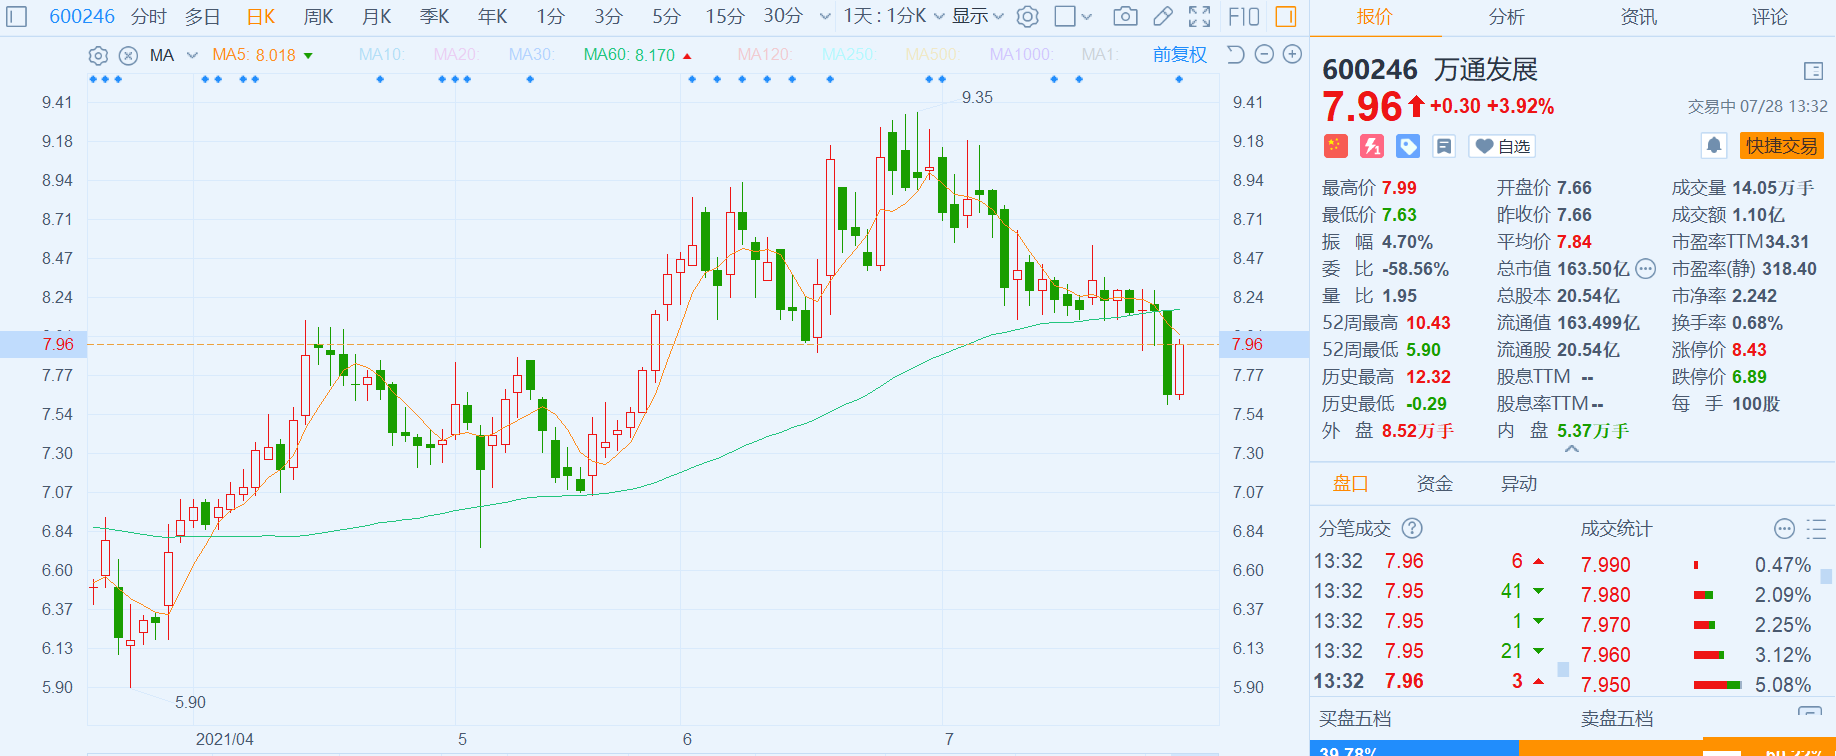The height and width of the screenshot is (756, 1836).
Task: Click the 成交统计 list scrollbar thumb
Action: pos(1826,576)
